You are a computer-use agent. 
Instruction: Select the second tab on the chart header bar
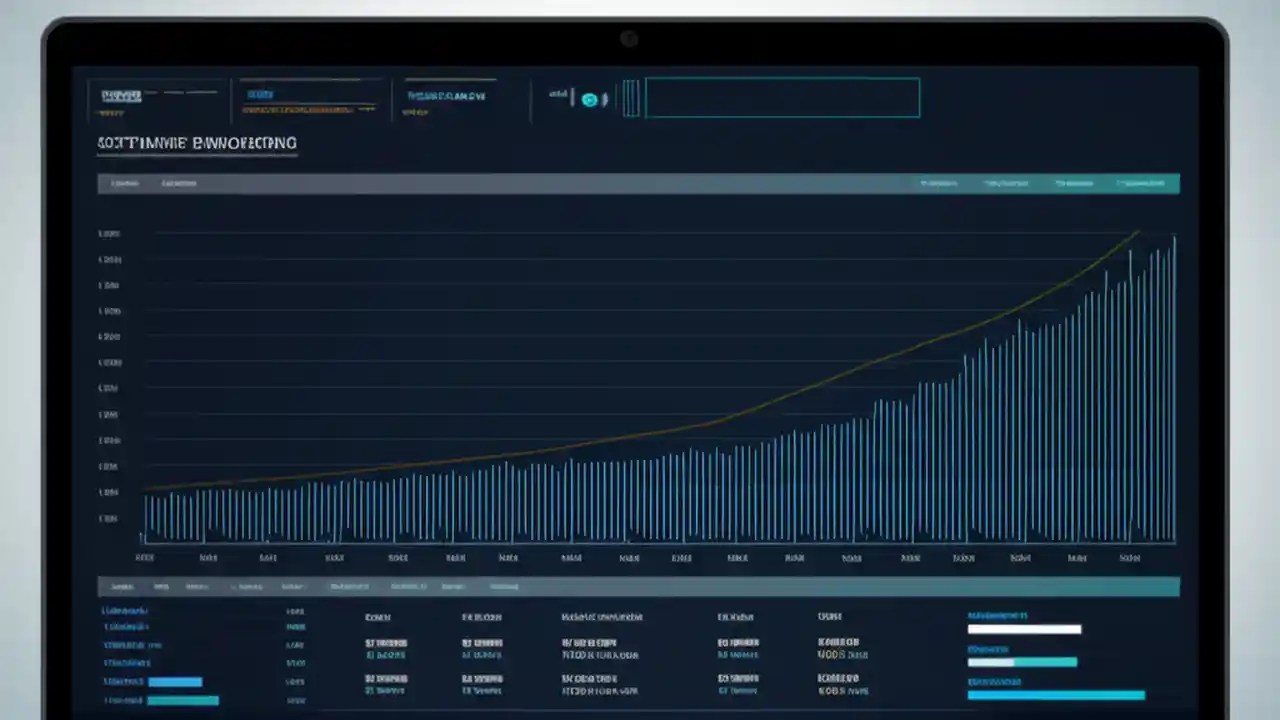coord(178,183)
